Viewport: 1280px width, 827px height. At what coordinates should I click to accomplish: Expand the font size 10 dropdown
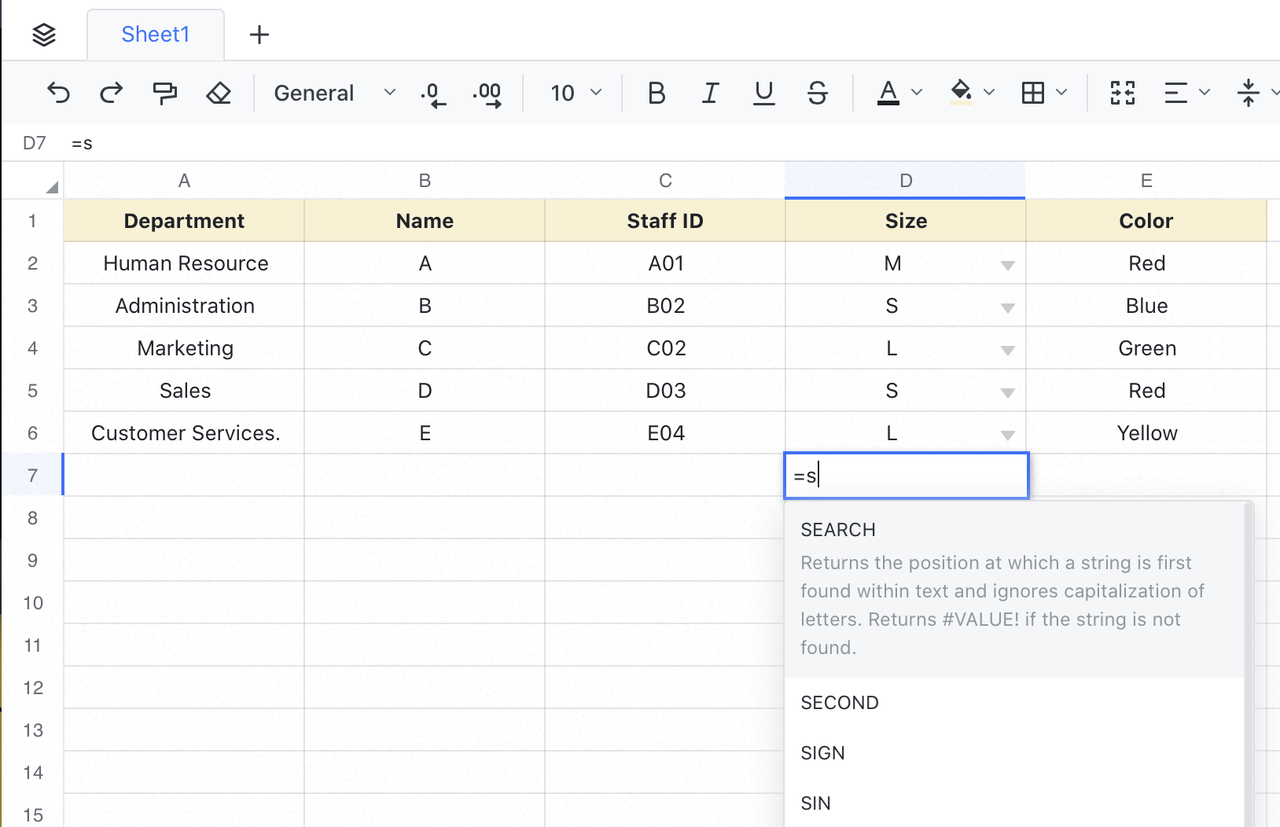point(576,93)
